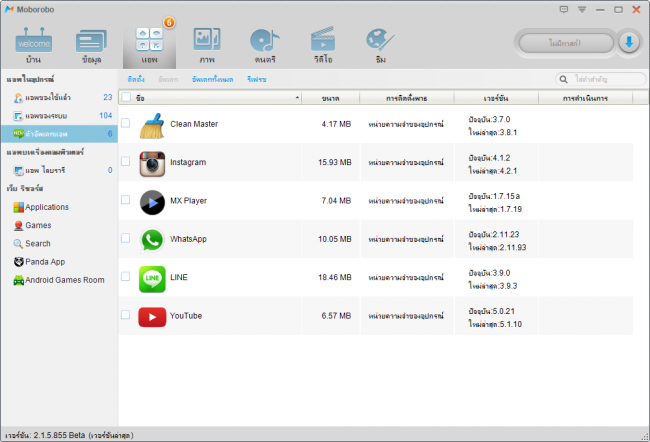Click the Clean Master app name

point(194,124)
